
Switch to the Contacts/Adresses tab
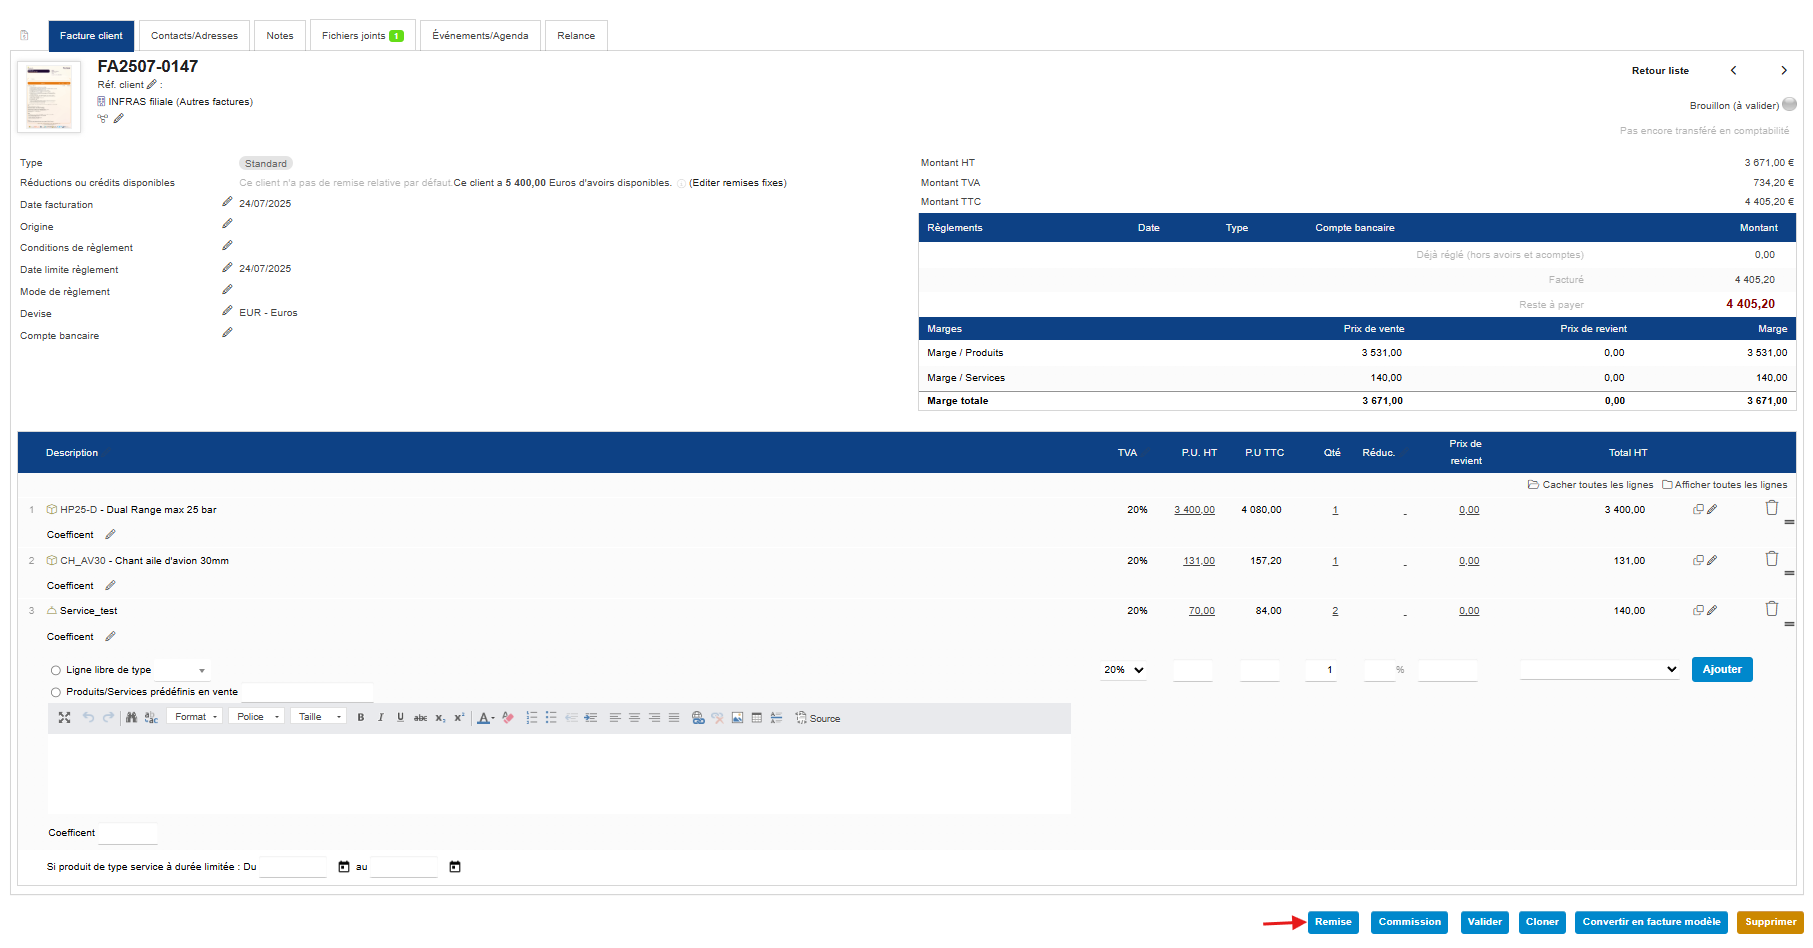(194, 36)
